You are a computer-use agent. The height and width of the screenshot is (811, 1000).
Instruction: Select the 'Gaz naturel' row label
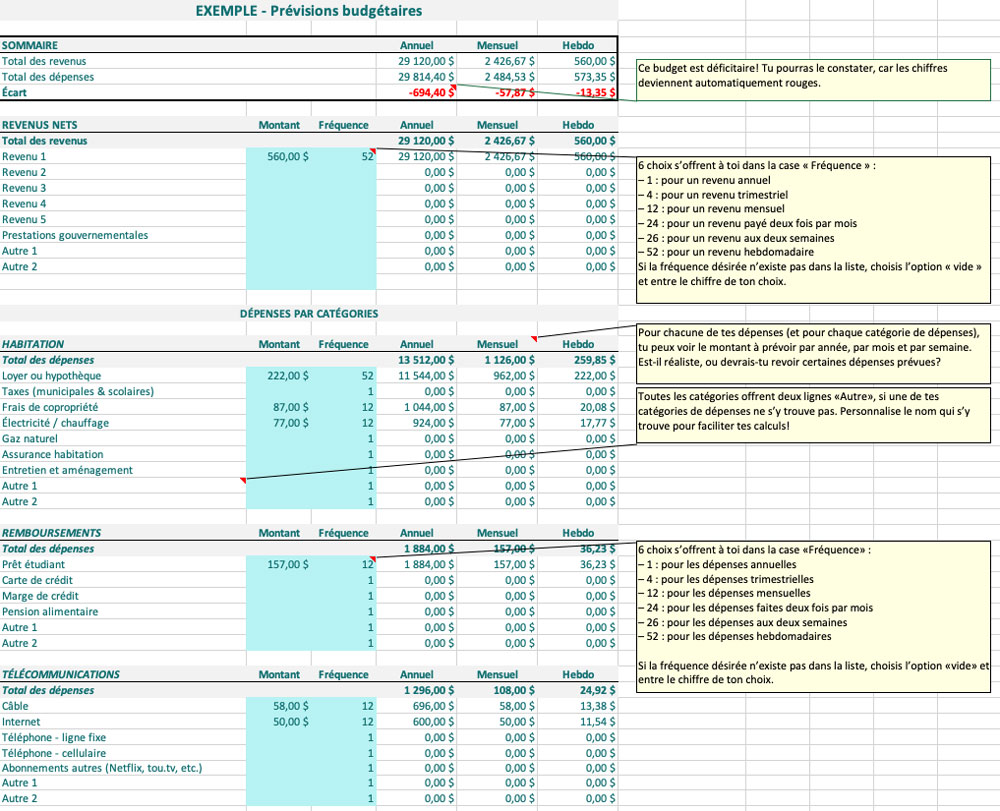(29, 439)
